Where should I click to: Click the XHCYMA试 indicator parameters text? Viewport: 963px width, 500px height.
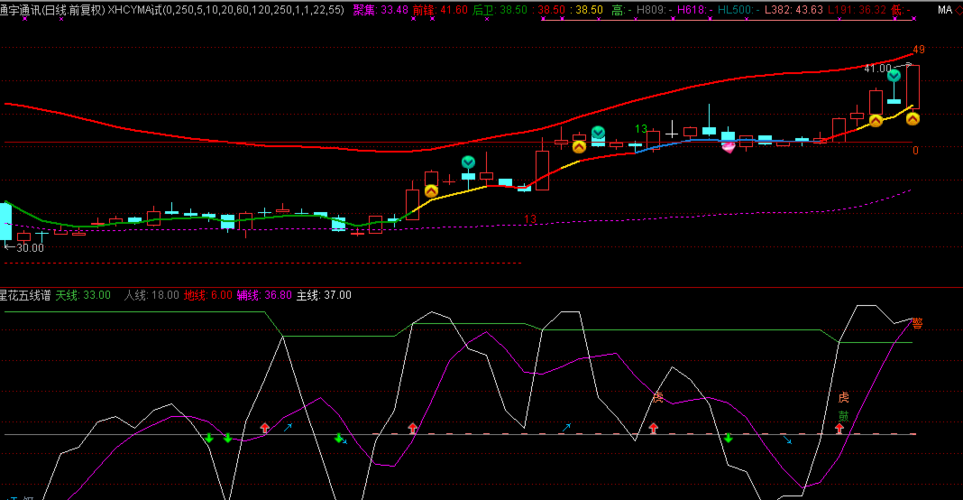click(x=226, y=10)
